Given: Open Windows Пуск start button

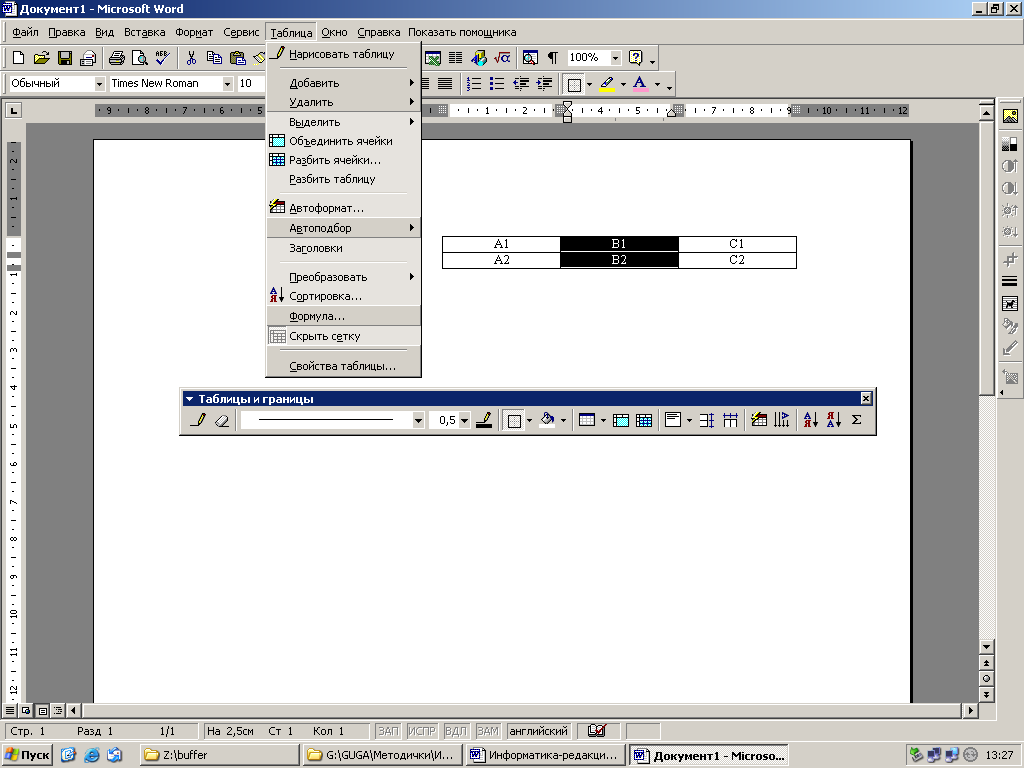Looking at the screenshot, I should tap(27, 755).
